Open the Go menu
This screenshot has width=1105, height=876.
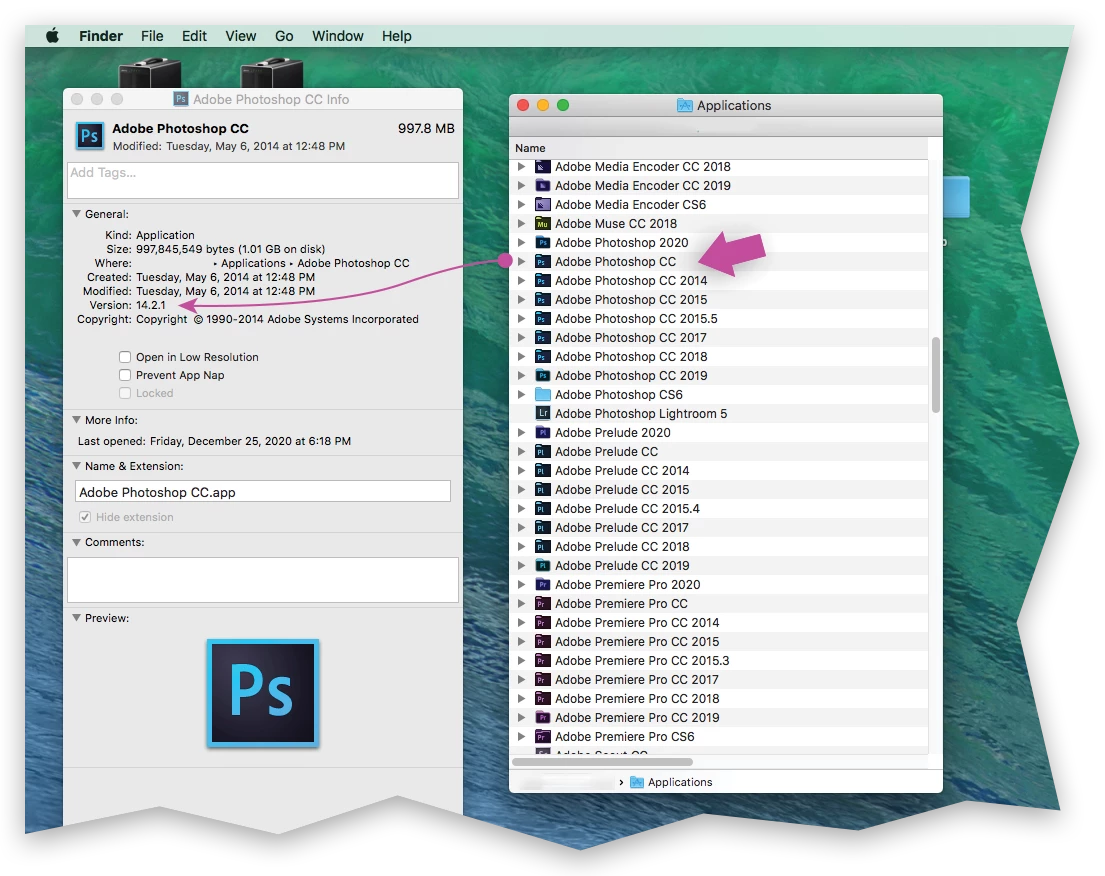point(284,36)
